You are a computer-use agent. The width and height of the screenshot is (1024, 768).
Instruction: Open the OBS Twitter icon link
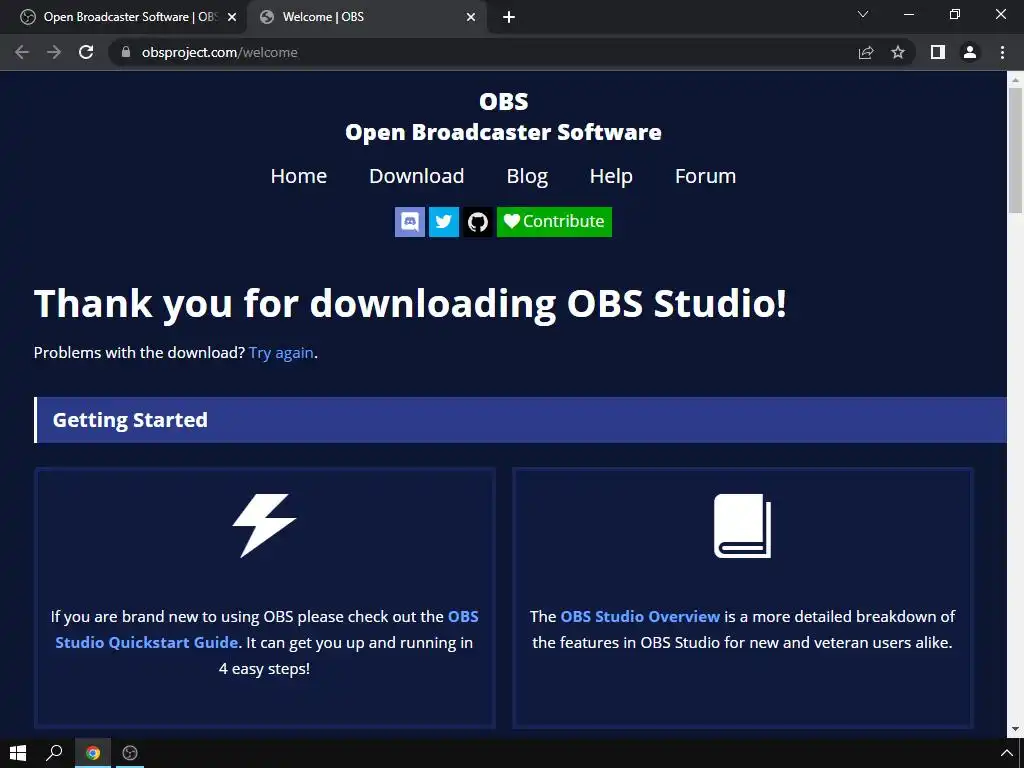tap(443, 221)
